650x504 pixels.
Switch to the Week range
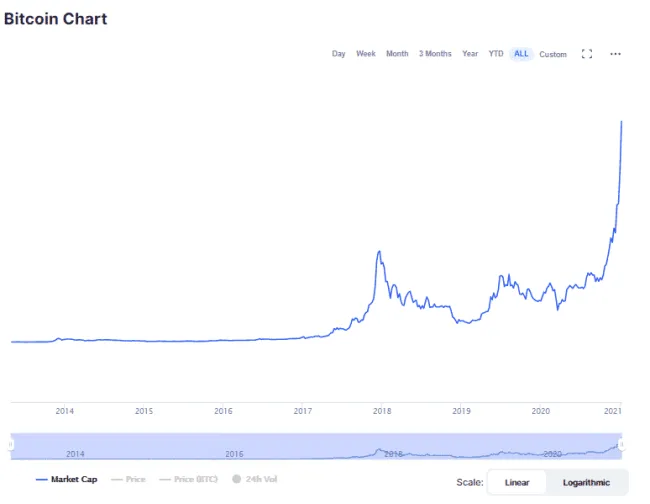366,54
